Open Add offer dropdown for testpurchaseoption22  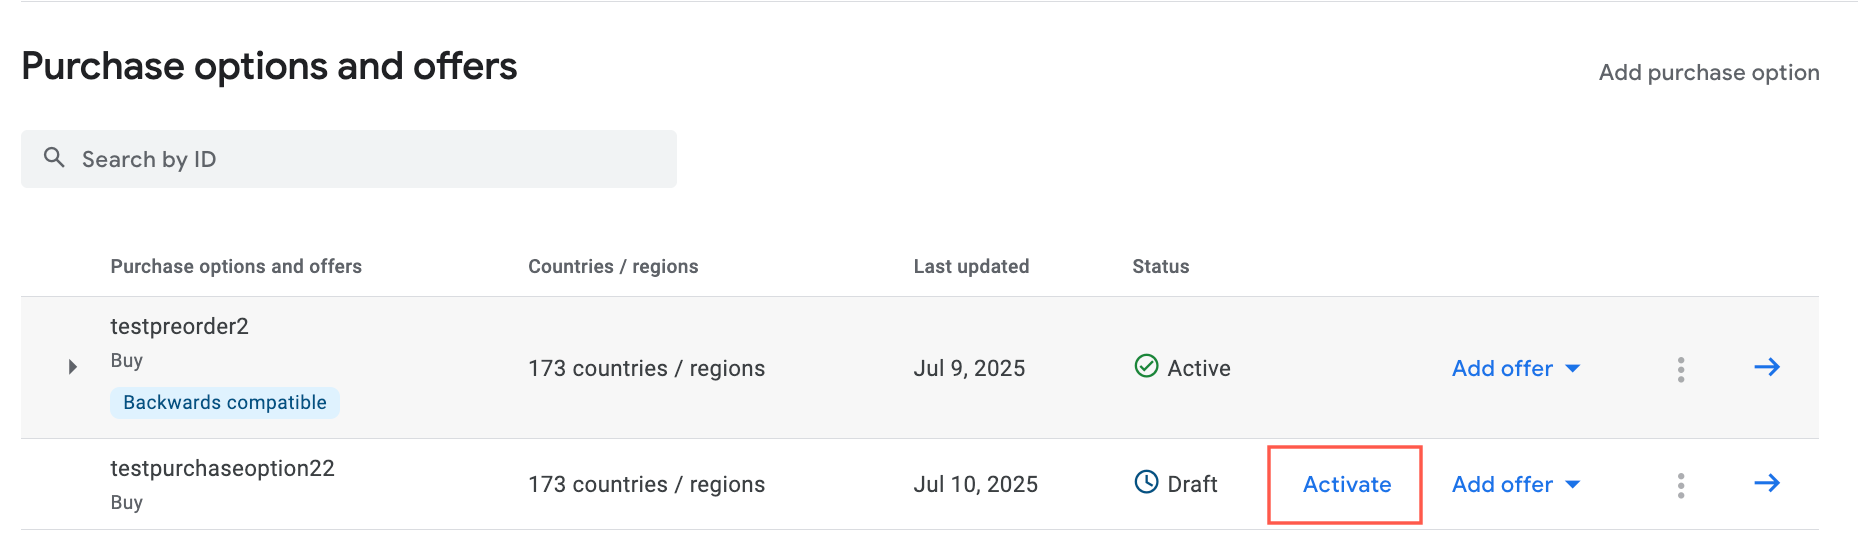(x=1516, y=484)
